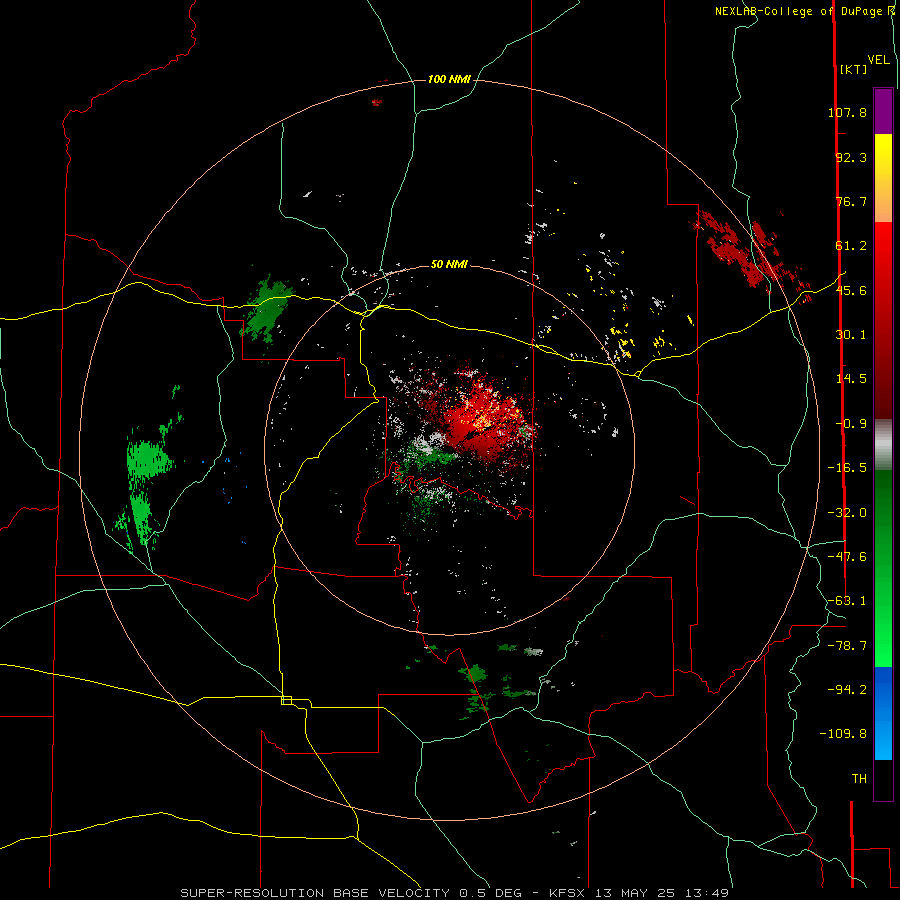
Task: Click the small yellow square interchange marker on the map
Action: [x=286, y=700]
